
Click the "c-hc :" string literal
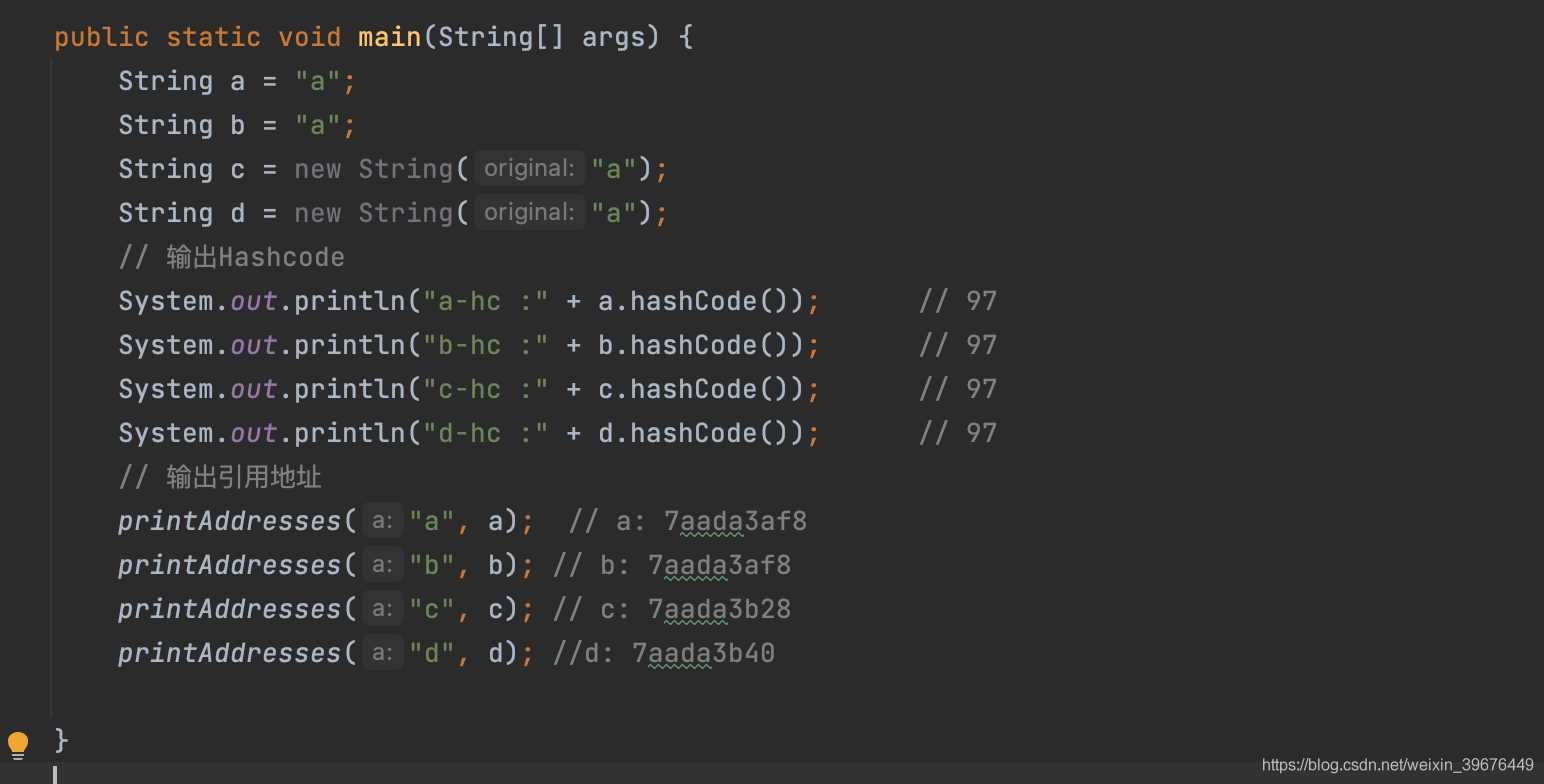tap(486, 390)
